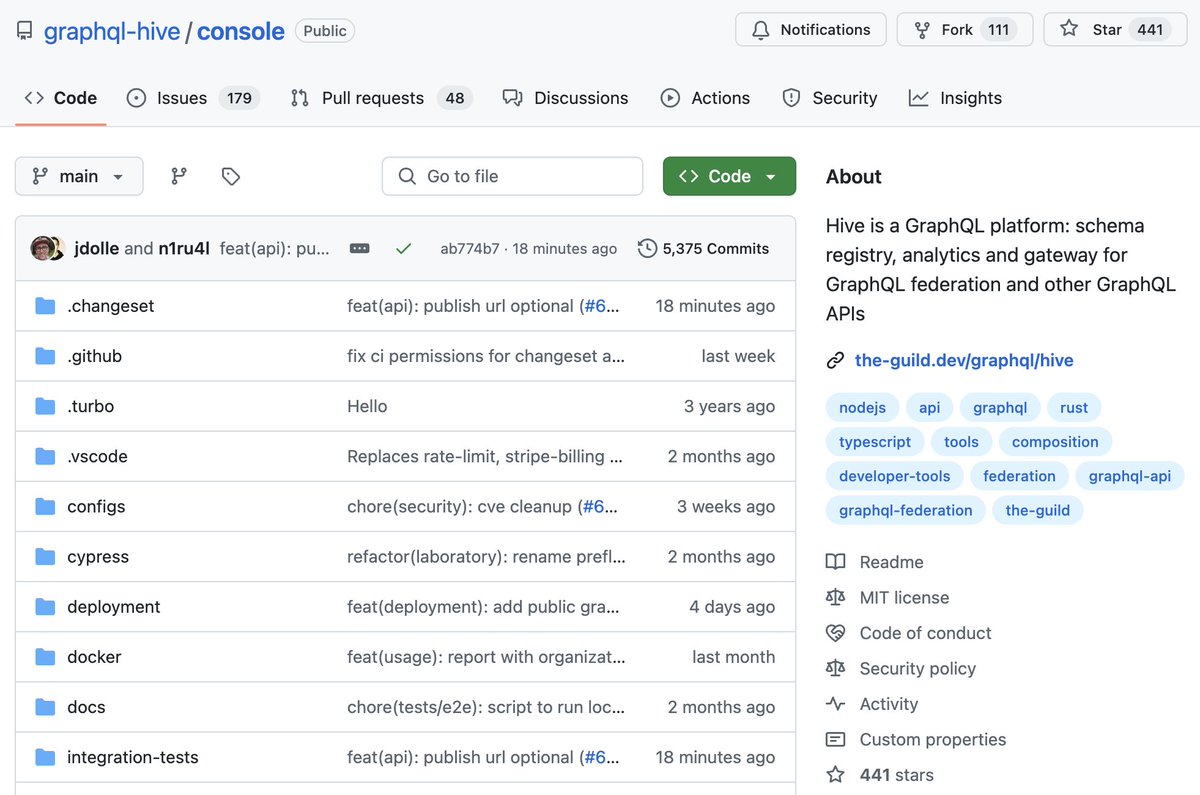This screenshot has width=1200, height=795.
Task: Open the .changeset folder icon
Action: point(45,306)
